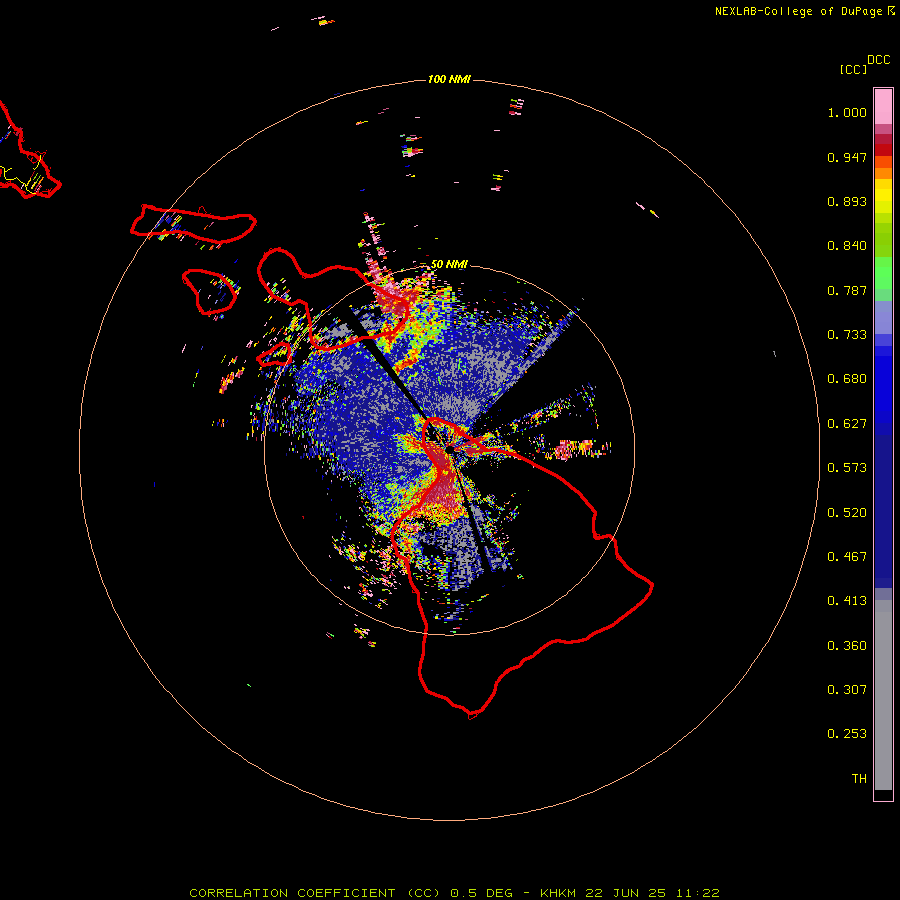Click the 0.627 scale value

(x=847, y=424)
